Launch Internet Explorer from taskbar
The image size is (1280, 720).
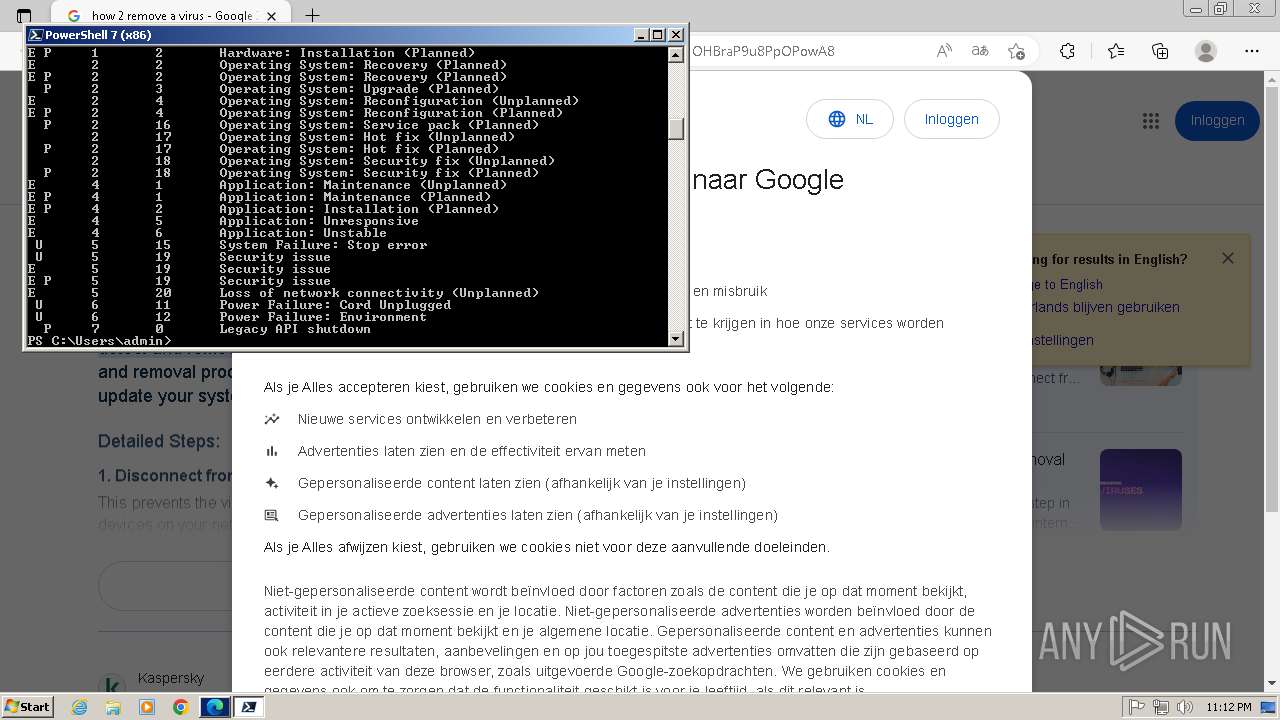pos(80,707)
